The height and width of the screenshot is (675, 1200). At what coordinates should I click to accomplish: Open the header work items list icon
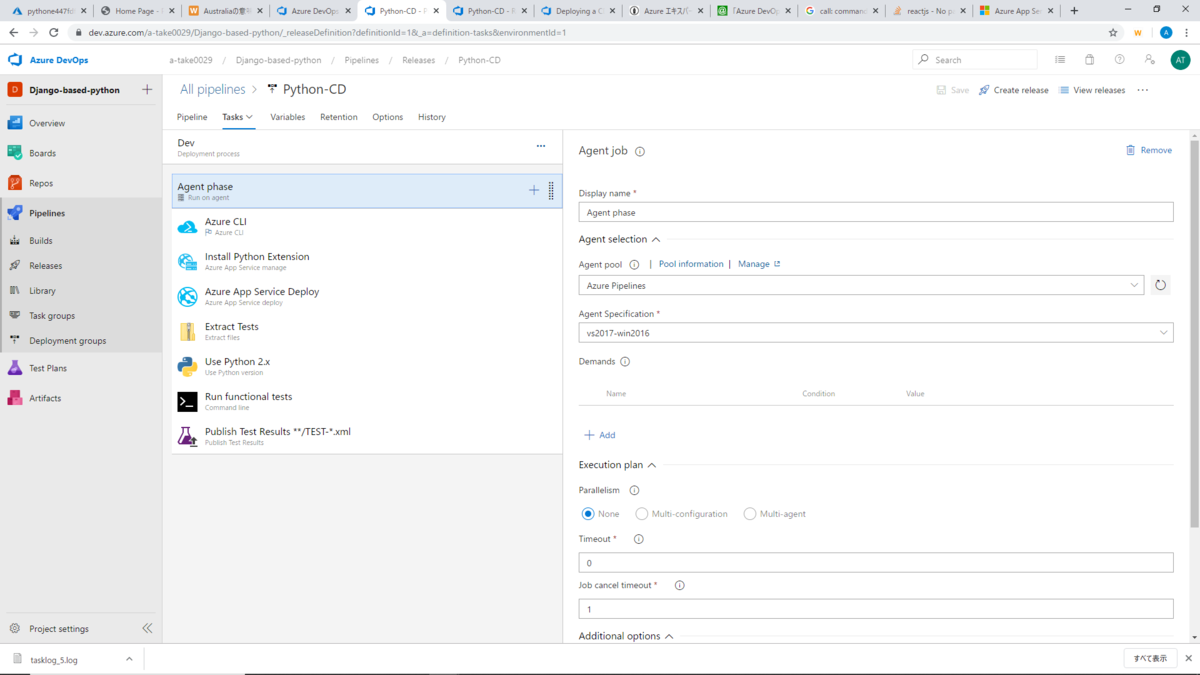click(1060, 60)
